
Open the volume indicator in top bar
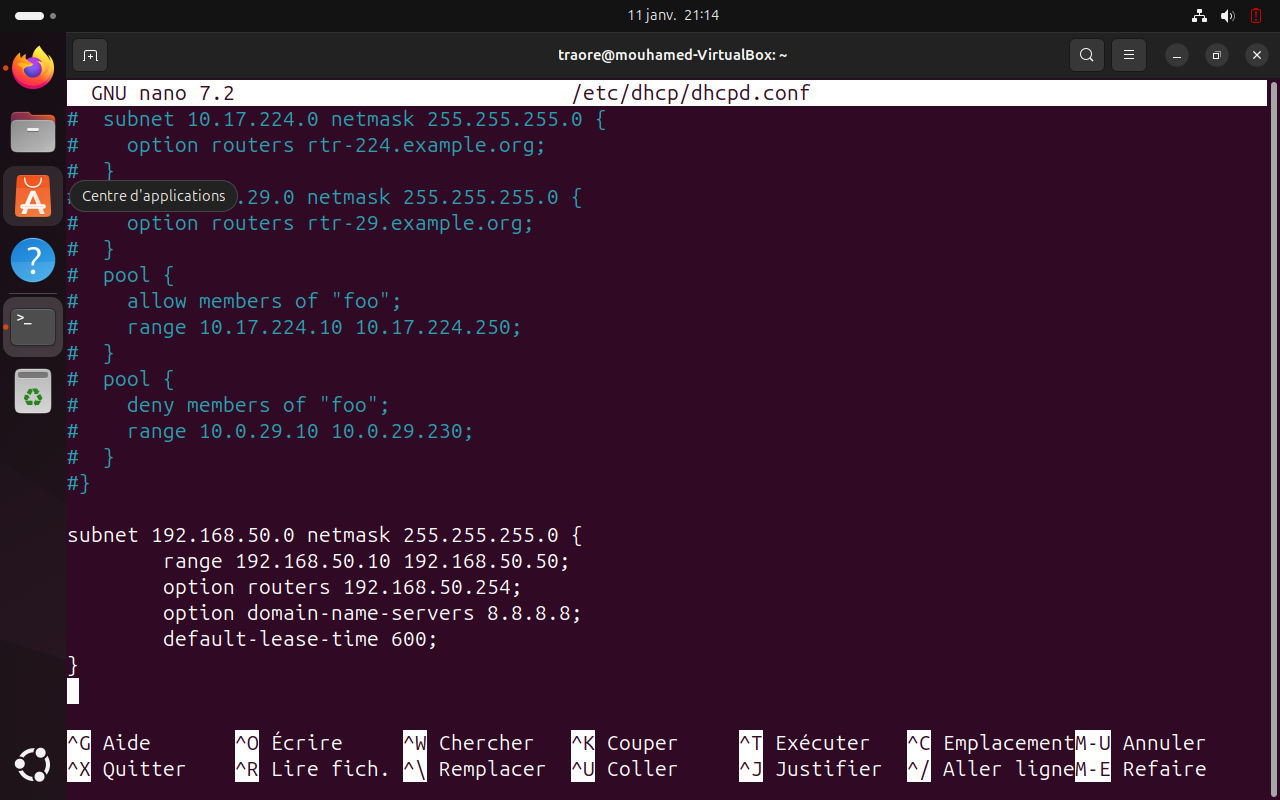1228,16
